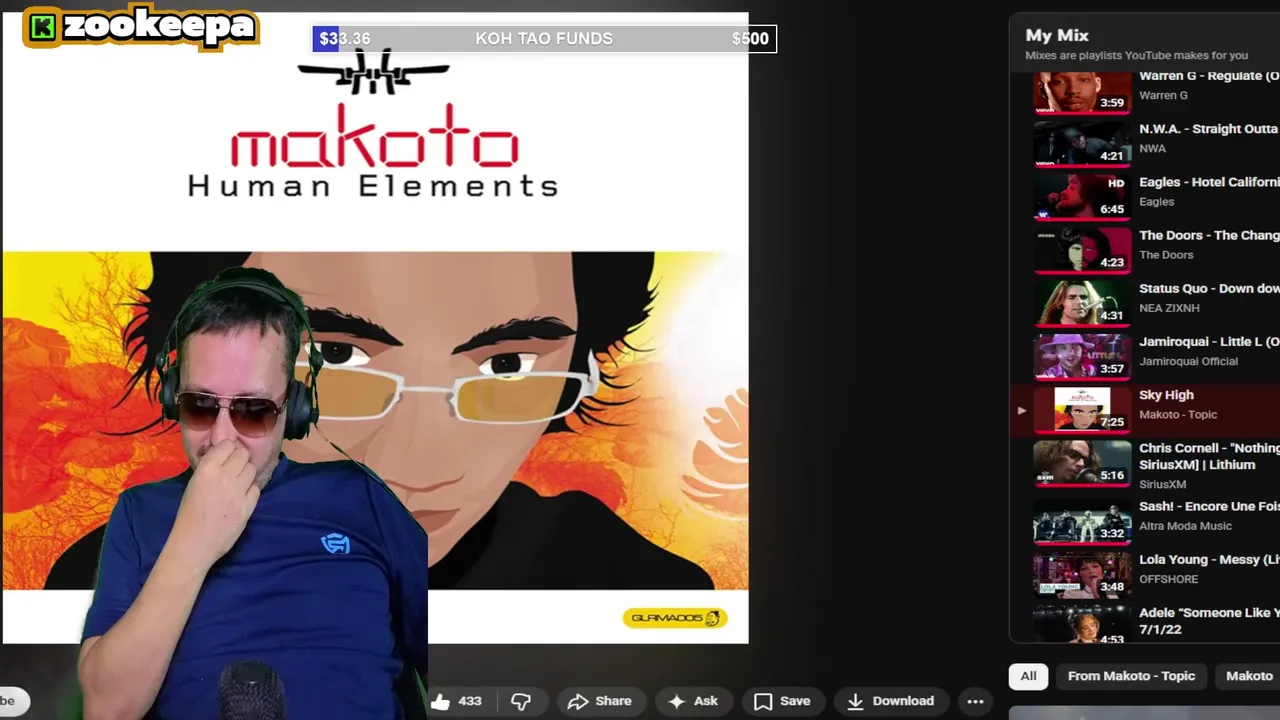
Task: Download the video
Action: [x=890, y=701]
